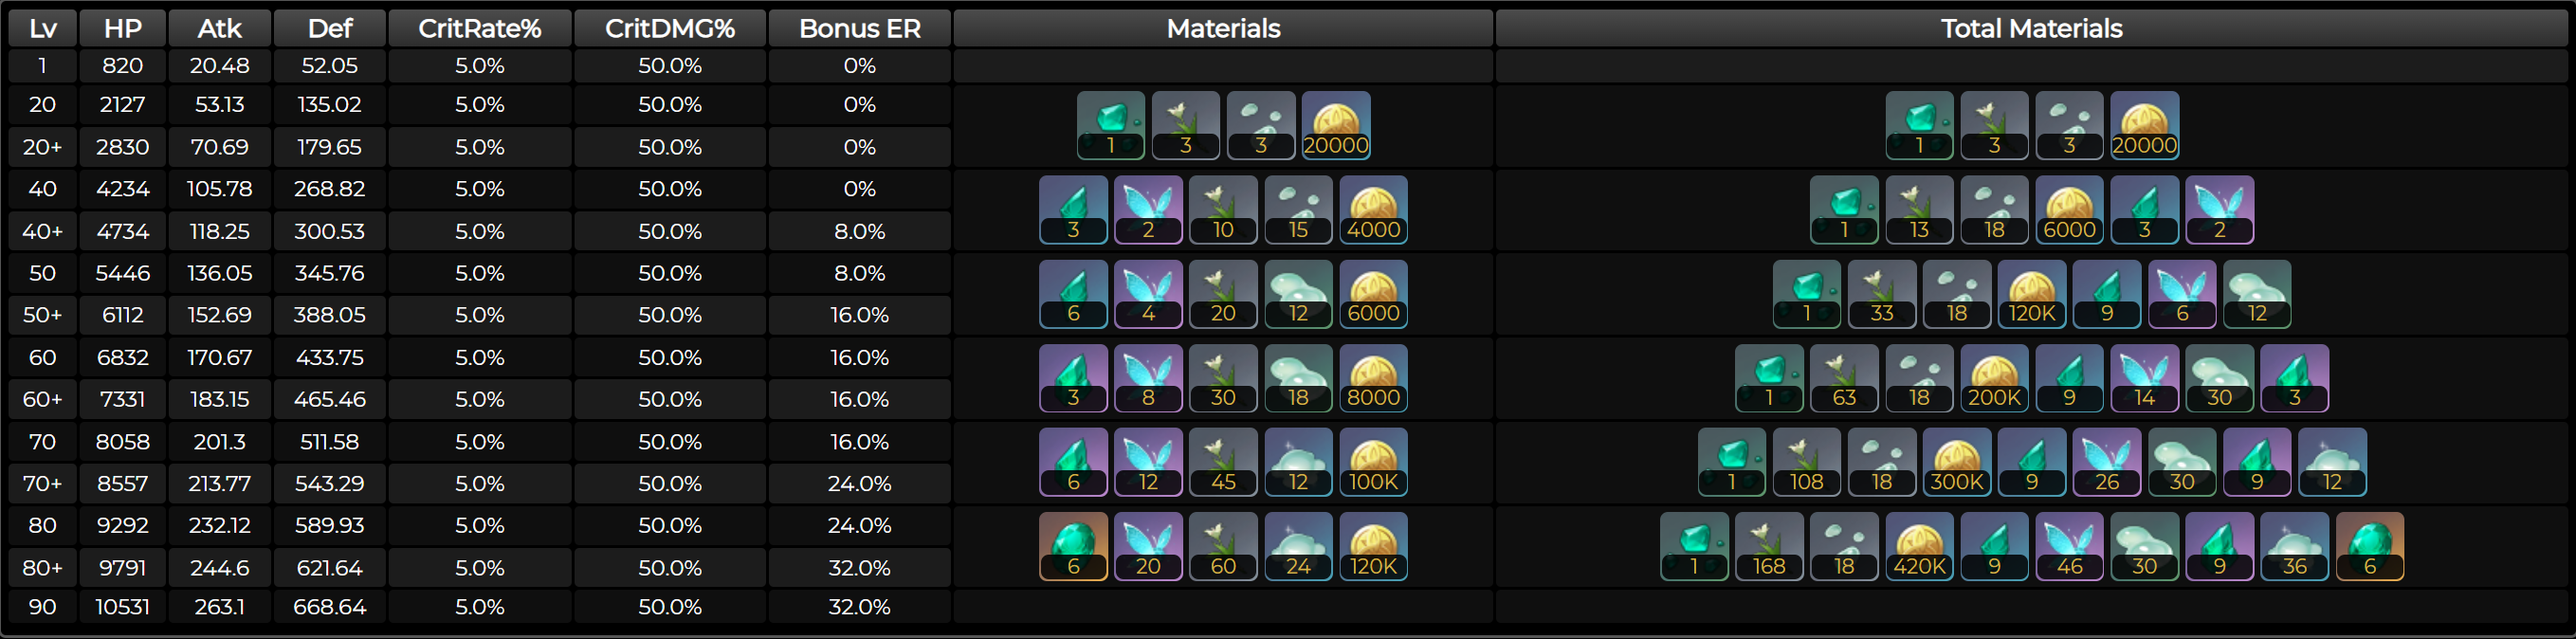Select the level 90 row HP value 10531
Image resolution: width=2576 pixels, height=639 pixels.
pyautogui.click(x=123, y=607)
